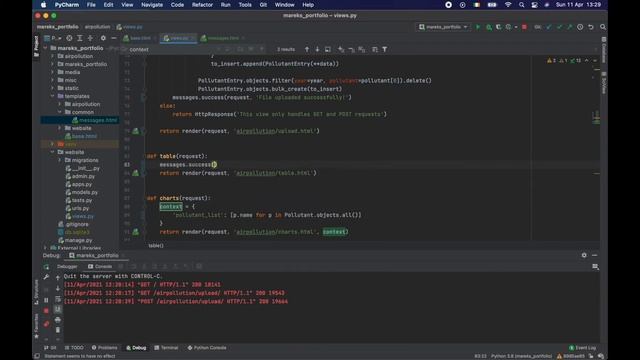The height and width of the screenshot is (360, 640).
Task: Rerun debug session icon
Action: click(x=46, y=267)
